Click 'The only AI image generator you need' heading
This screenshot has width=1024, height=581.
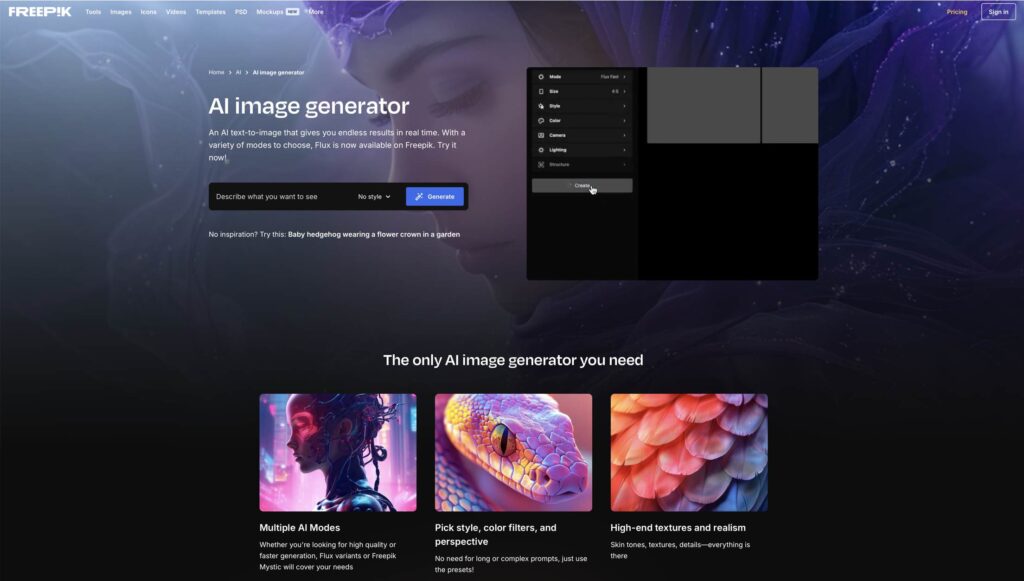513,360
